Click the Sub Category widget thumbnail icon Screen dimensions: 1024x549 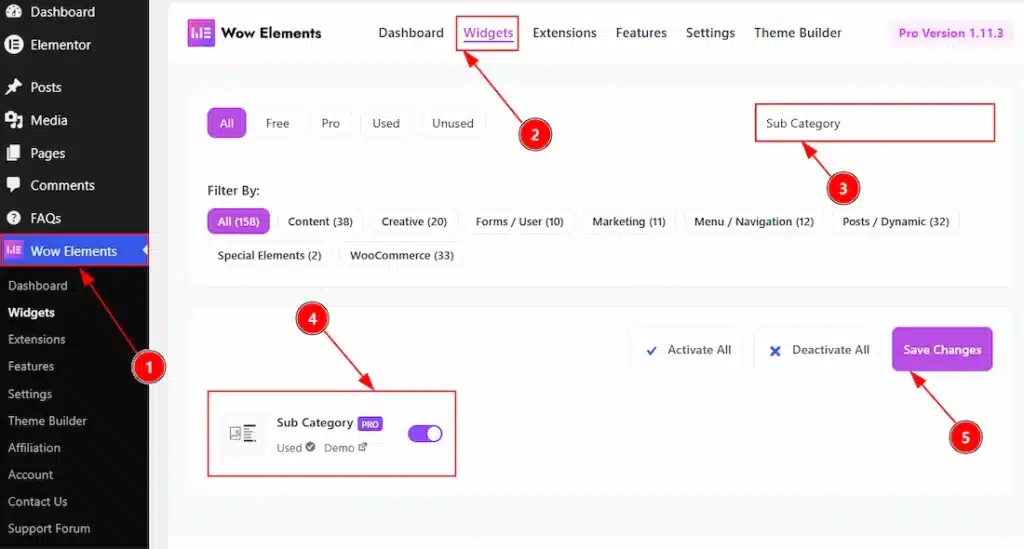243,433
